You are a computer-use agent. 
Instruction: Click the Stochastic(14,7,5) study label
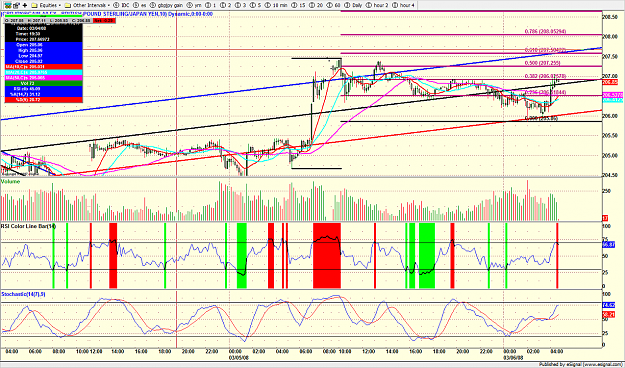(23, 294)
